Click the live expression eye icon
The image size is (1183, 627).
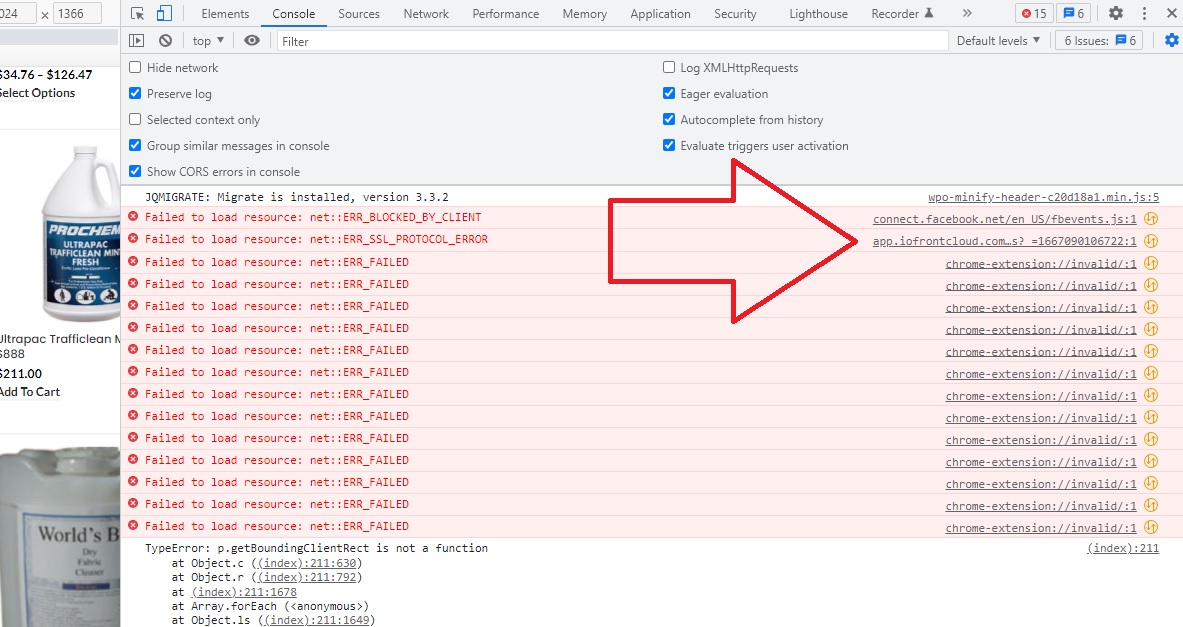click(x=252, y=41)
